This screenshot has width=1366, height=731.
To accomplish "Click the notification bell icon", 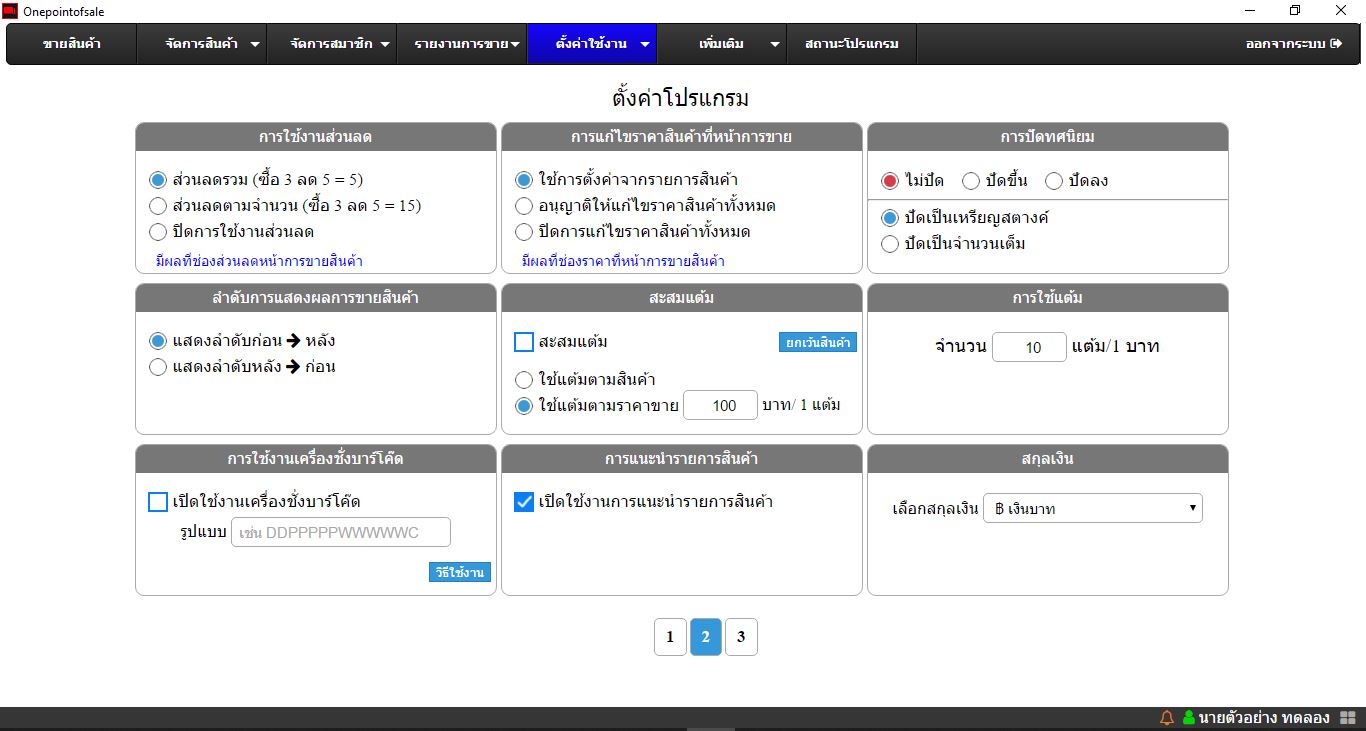I will point(1166,718).
